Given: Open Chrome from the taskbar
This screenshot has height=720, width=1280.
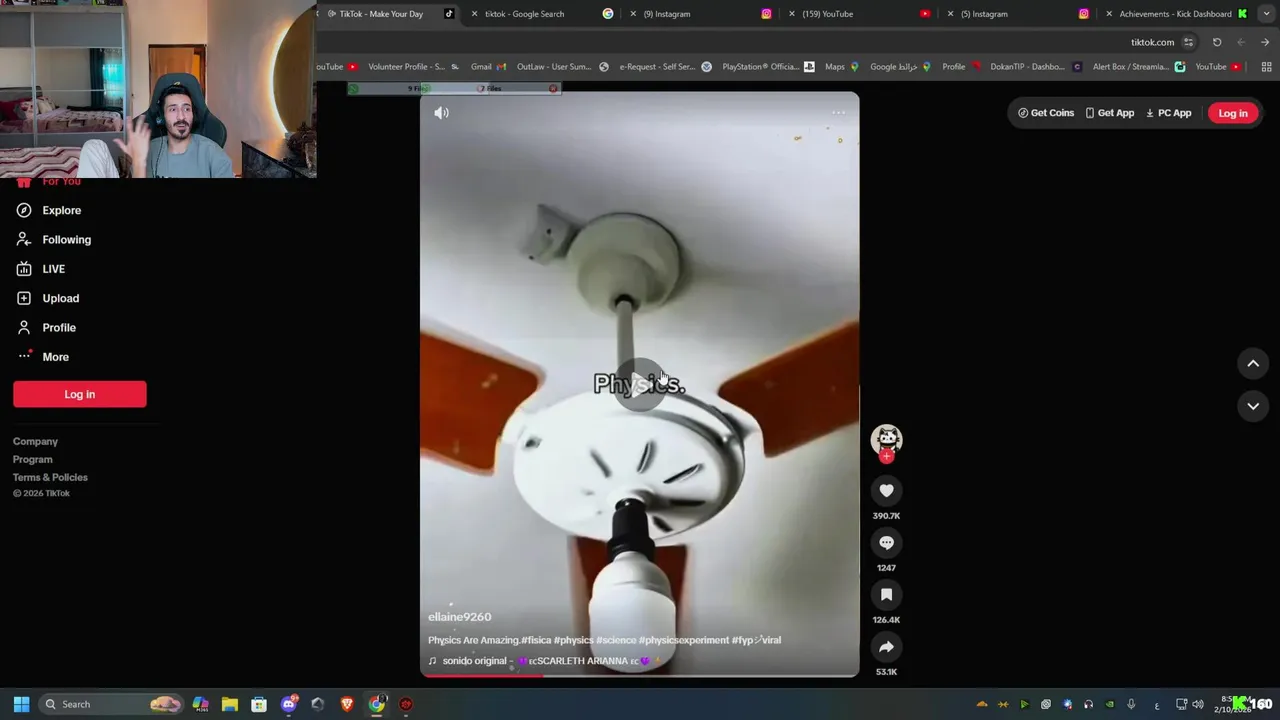Looking at the screenshot, I should 377,704.
